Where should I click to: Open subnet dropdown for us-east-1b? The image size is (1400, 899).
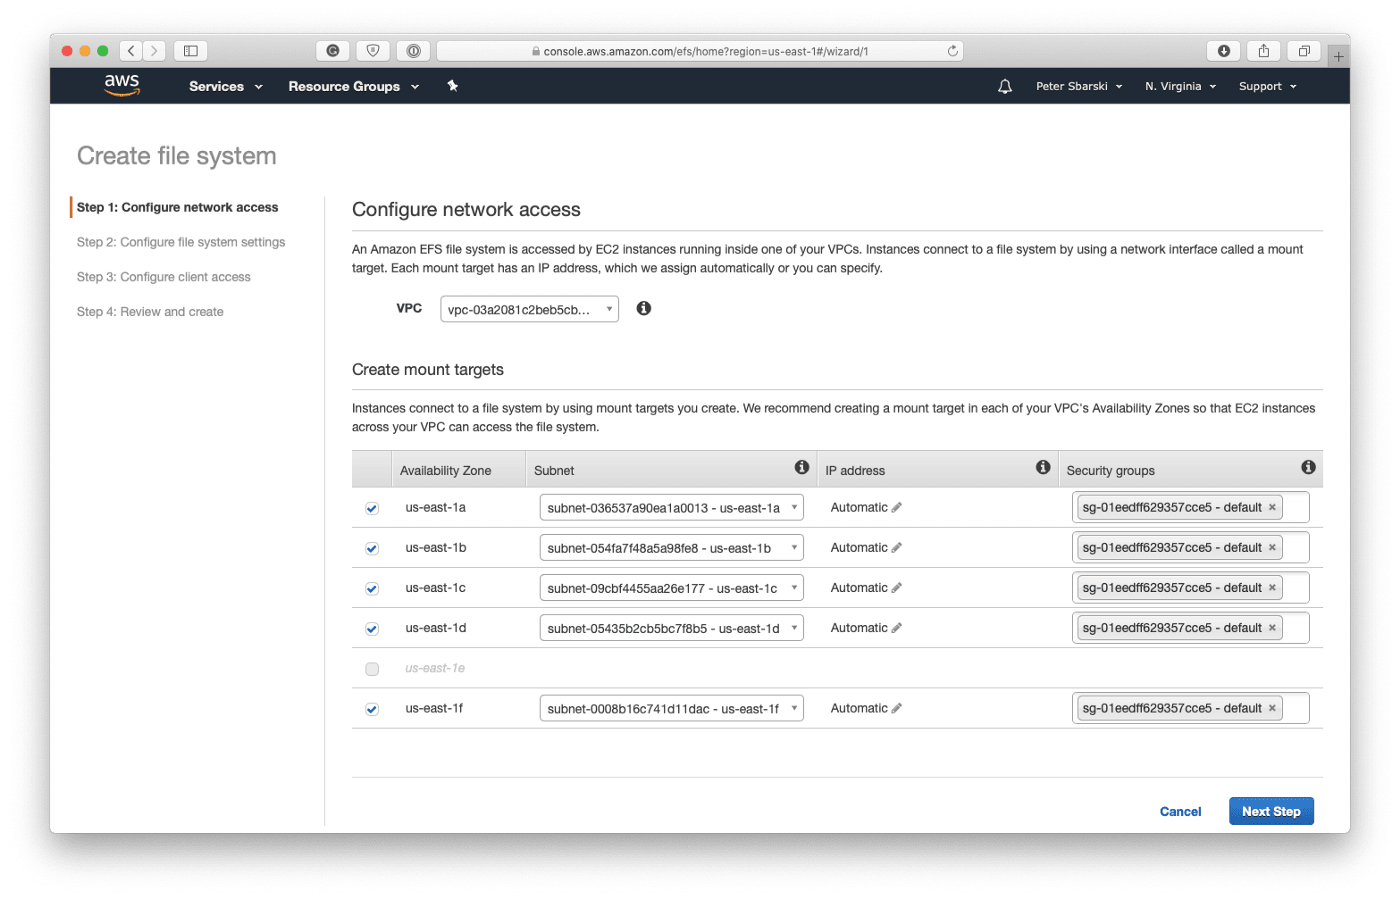click(x=671, y=548)
